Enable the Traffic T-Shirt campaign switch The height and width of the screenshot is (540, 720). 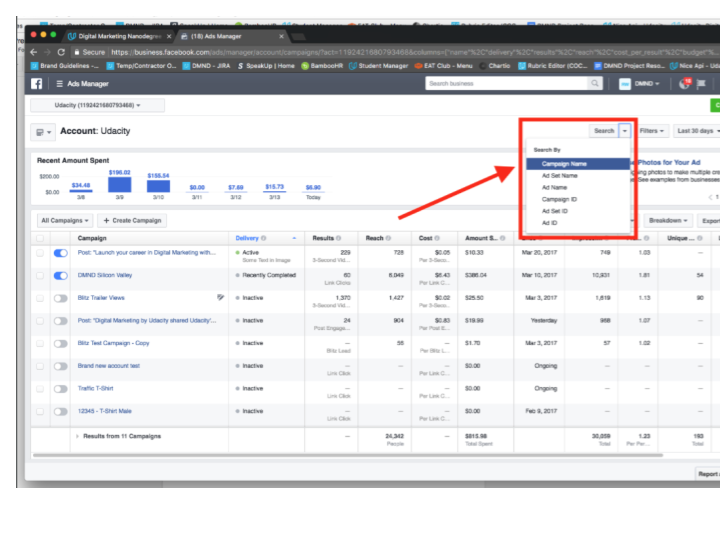click(x=61, y=388)
